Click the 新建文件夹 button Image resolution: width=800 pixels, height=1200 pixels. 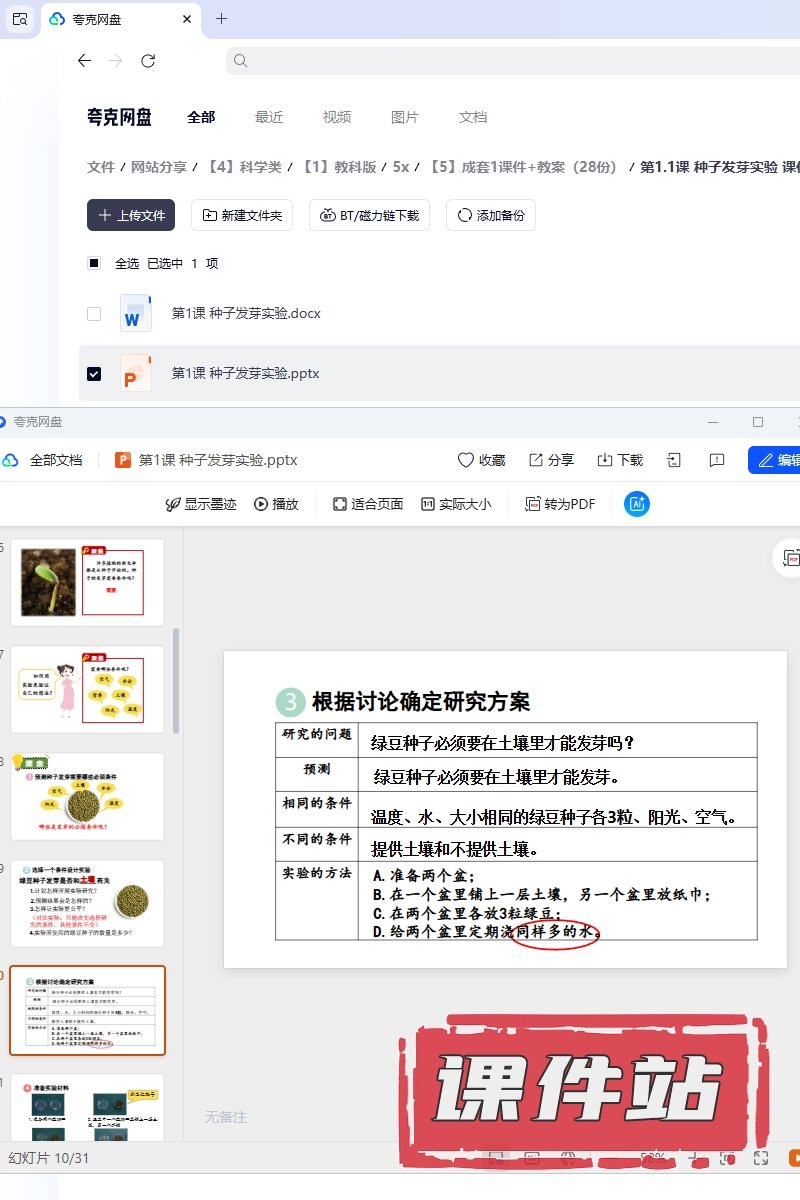[242, 215]
